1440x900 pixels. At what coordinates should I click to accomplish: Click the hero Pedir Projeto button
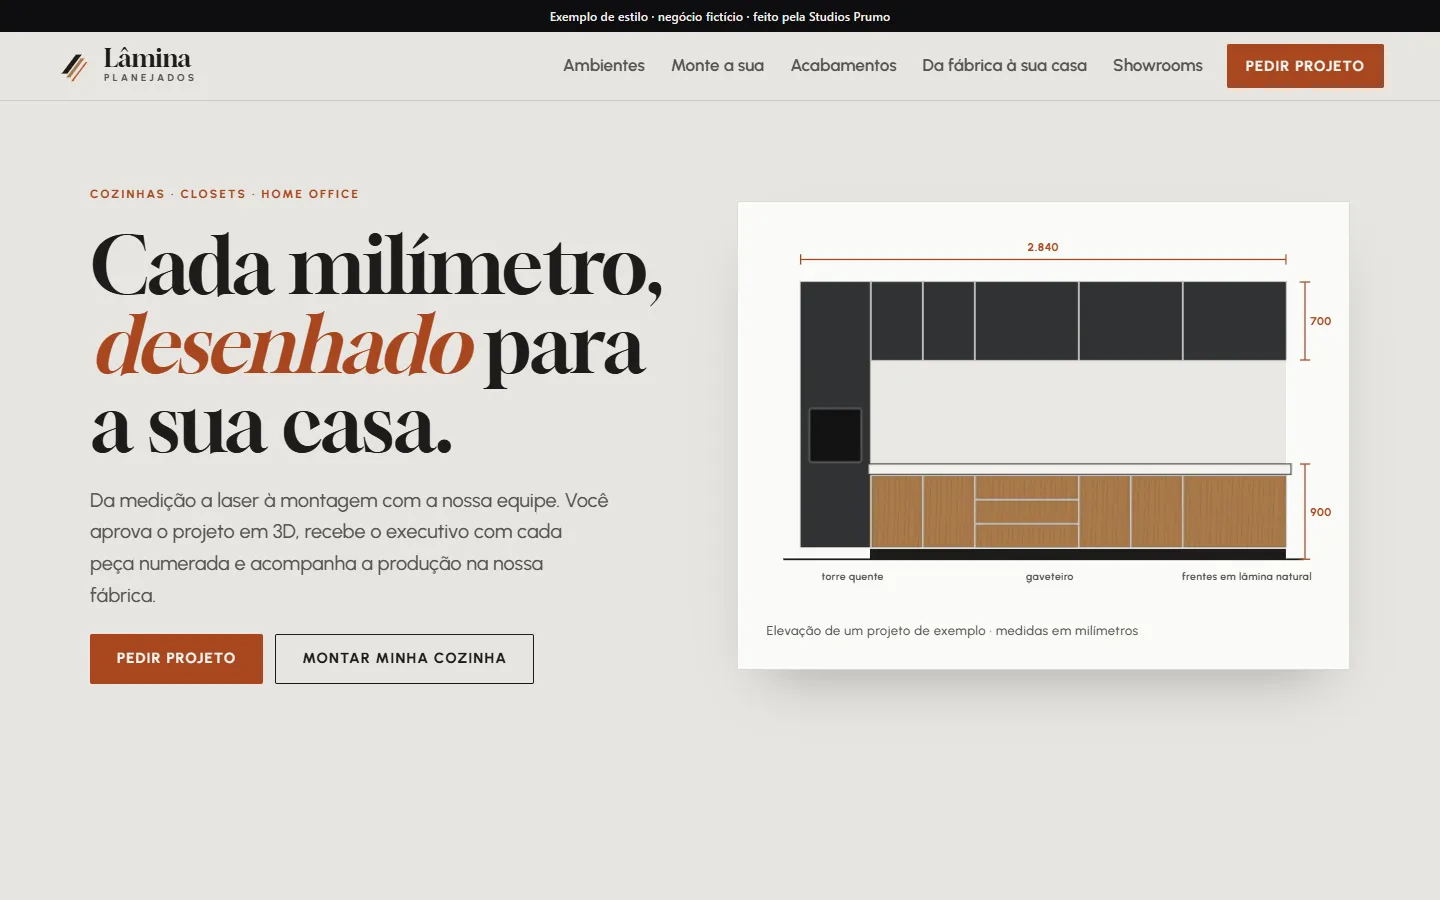[x=176, y=659]
